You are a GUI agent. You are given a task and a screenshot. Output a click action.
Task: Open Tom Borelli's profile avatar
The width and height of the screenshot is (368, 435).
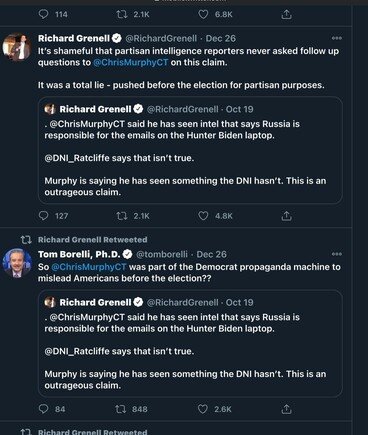click(17, 263)
